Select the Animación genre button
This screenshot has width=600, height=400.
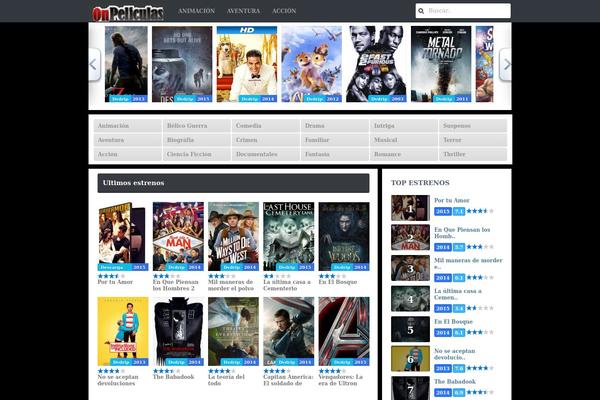tap(128, 126)
